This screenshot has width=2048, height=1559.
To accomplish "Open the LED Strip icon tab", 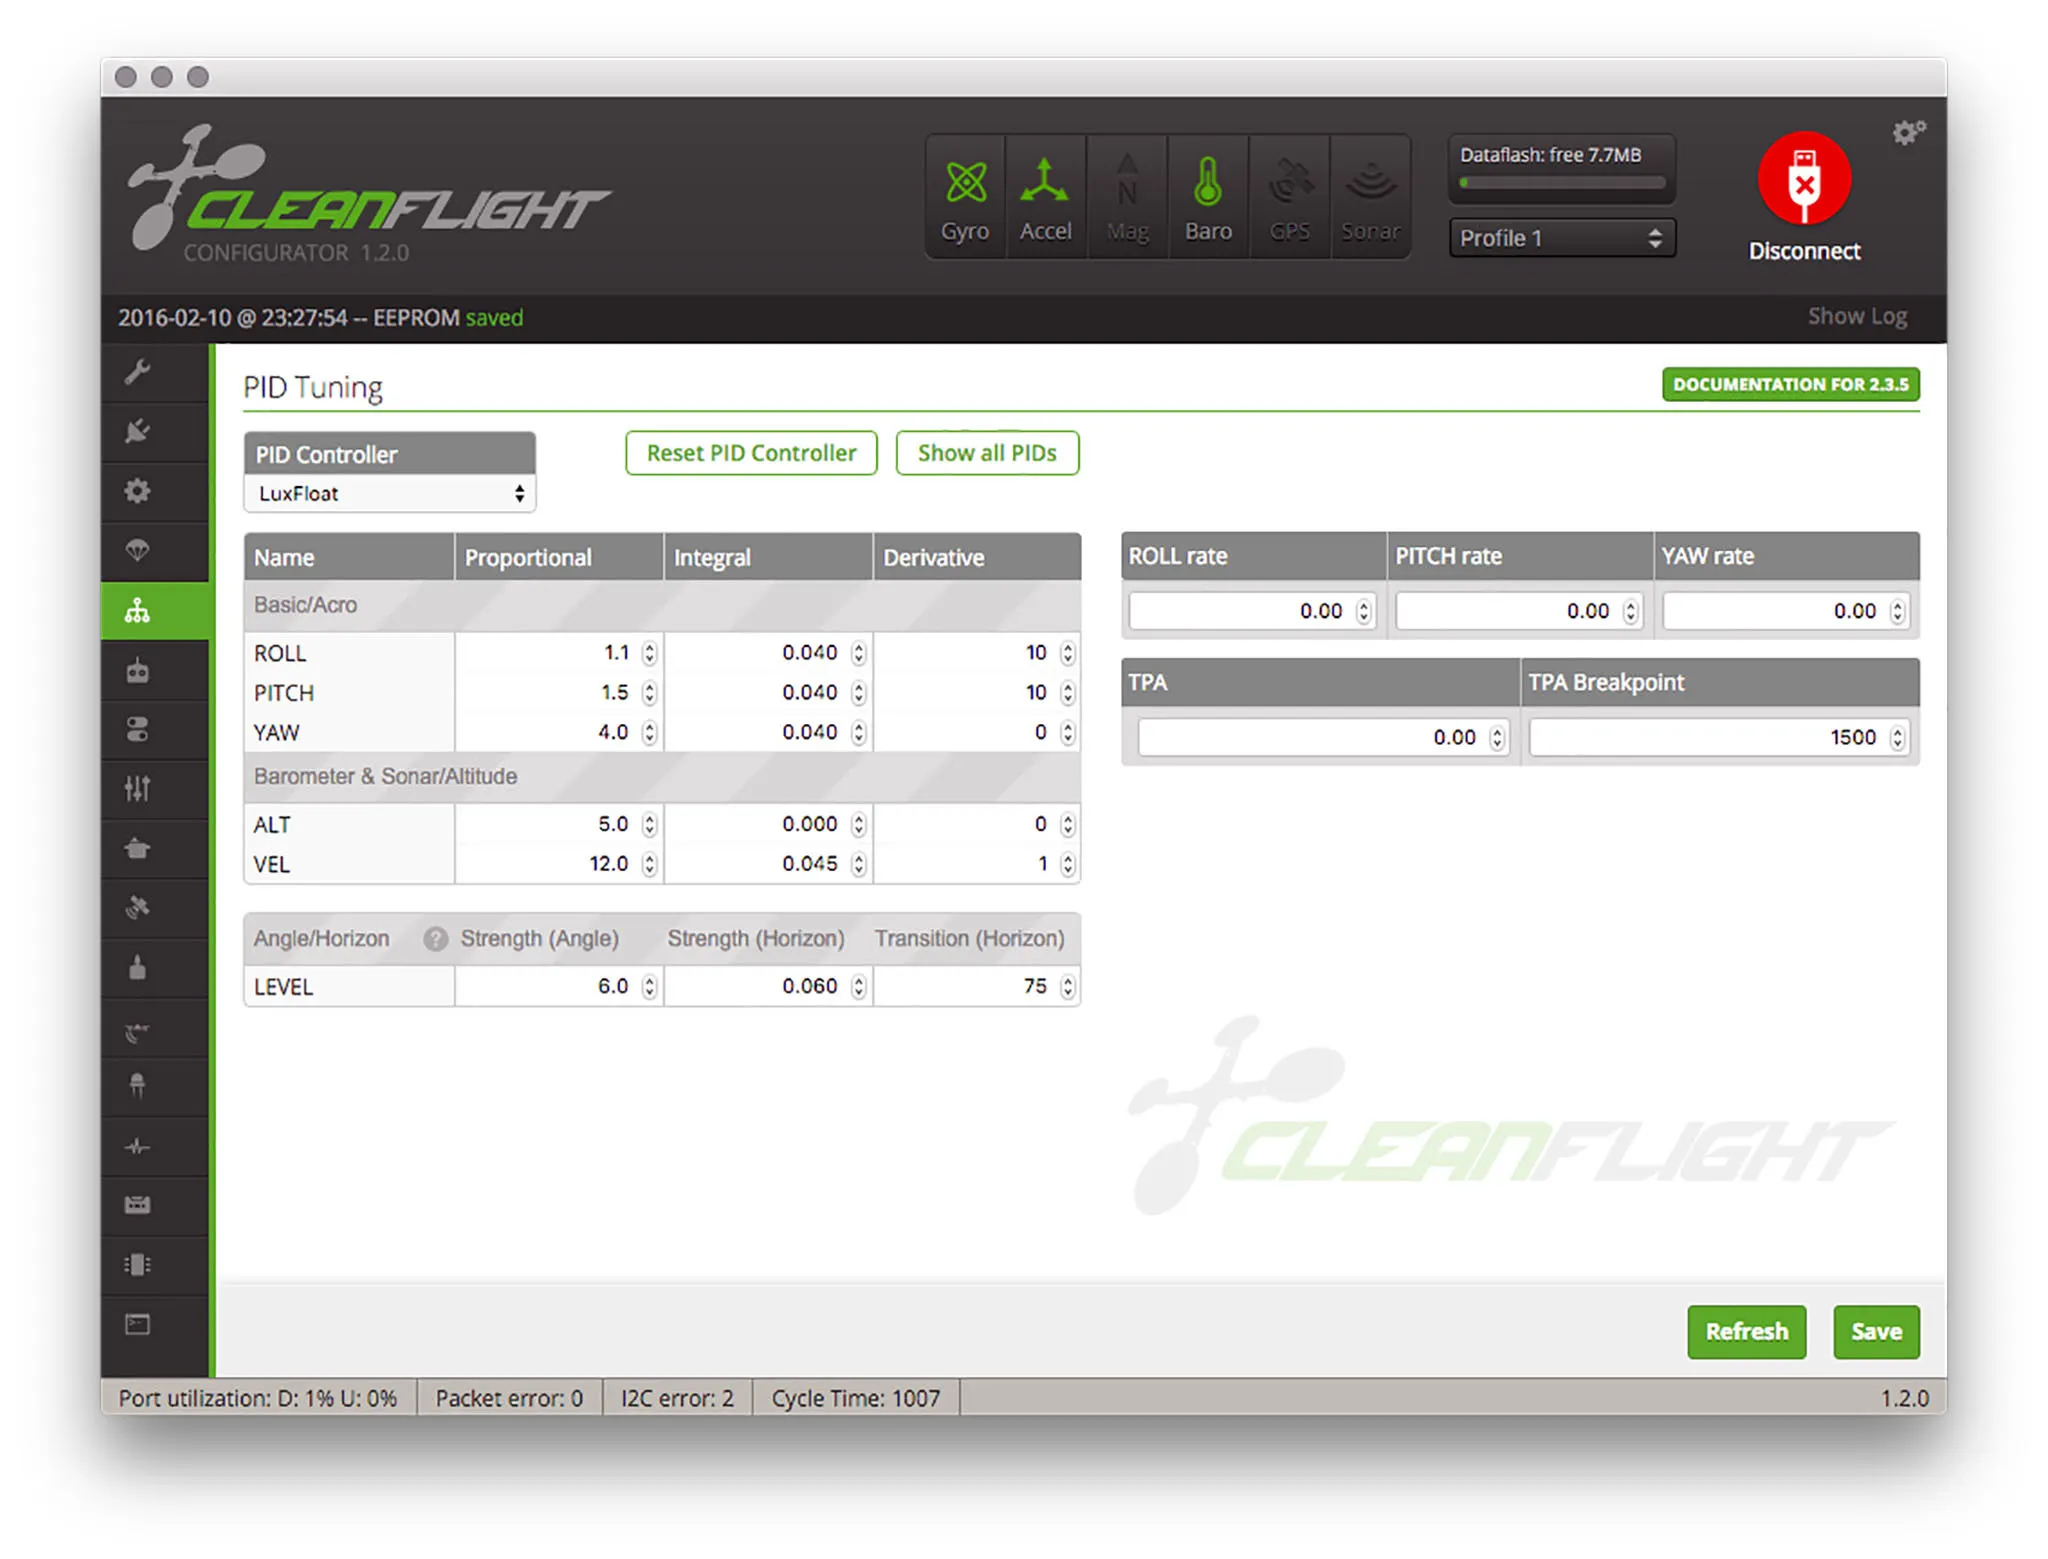I will pos(137,1086).
